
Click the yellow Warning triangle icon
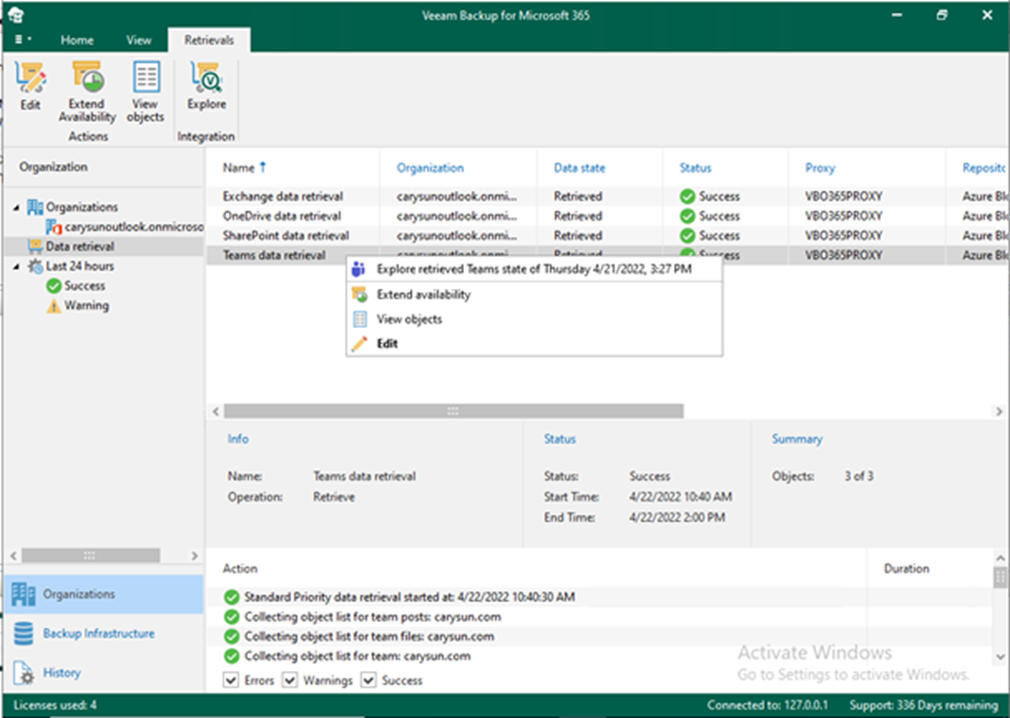54,306
